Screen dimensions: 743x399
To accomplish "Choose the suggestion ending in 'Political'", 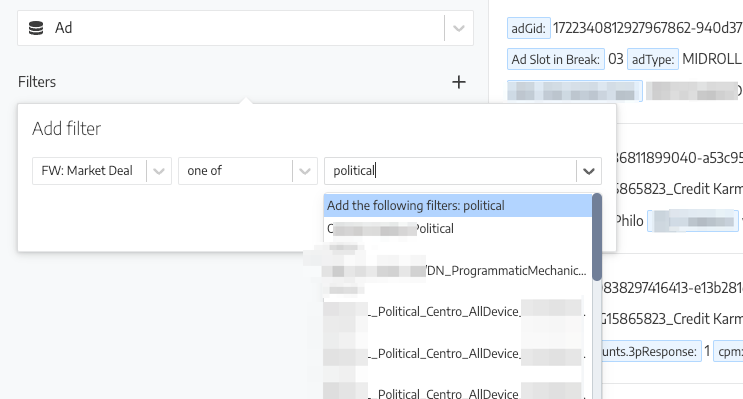I will click(458, 229).
